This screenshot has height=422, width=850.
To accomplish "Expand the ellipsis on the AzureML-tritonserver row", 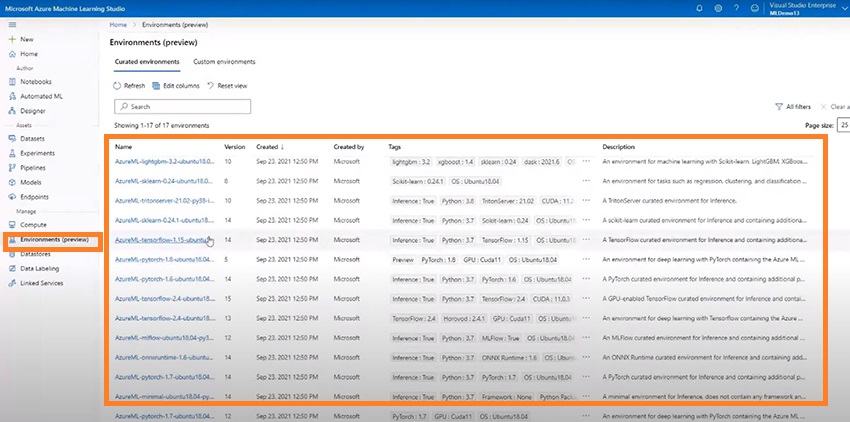I will 586,201.
